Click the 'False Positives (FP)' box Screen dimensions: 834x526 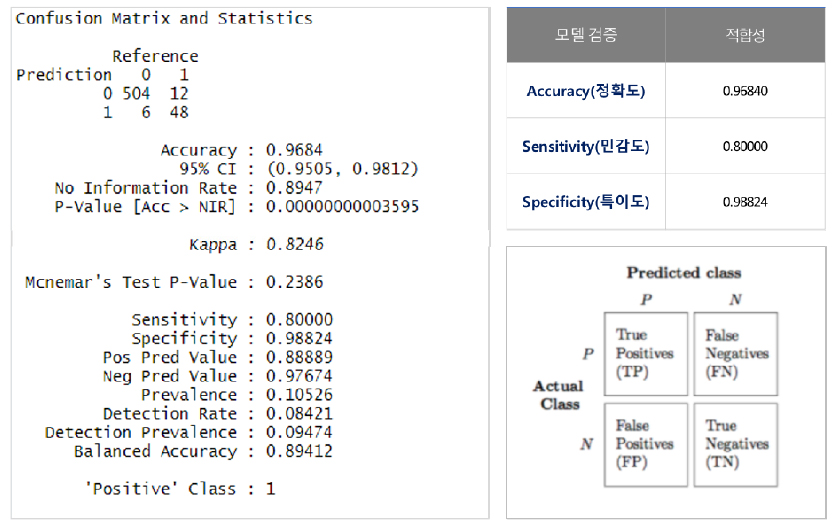click(x=646, y=445)
